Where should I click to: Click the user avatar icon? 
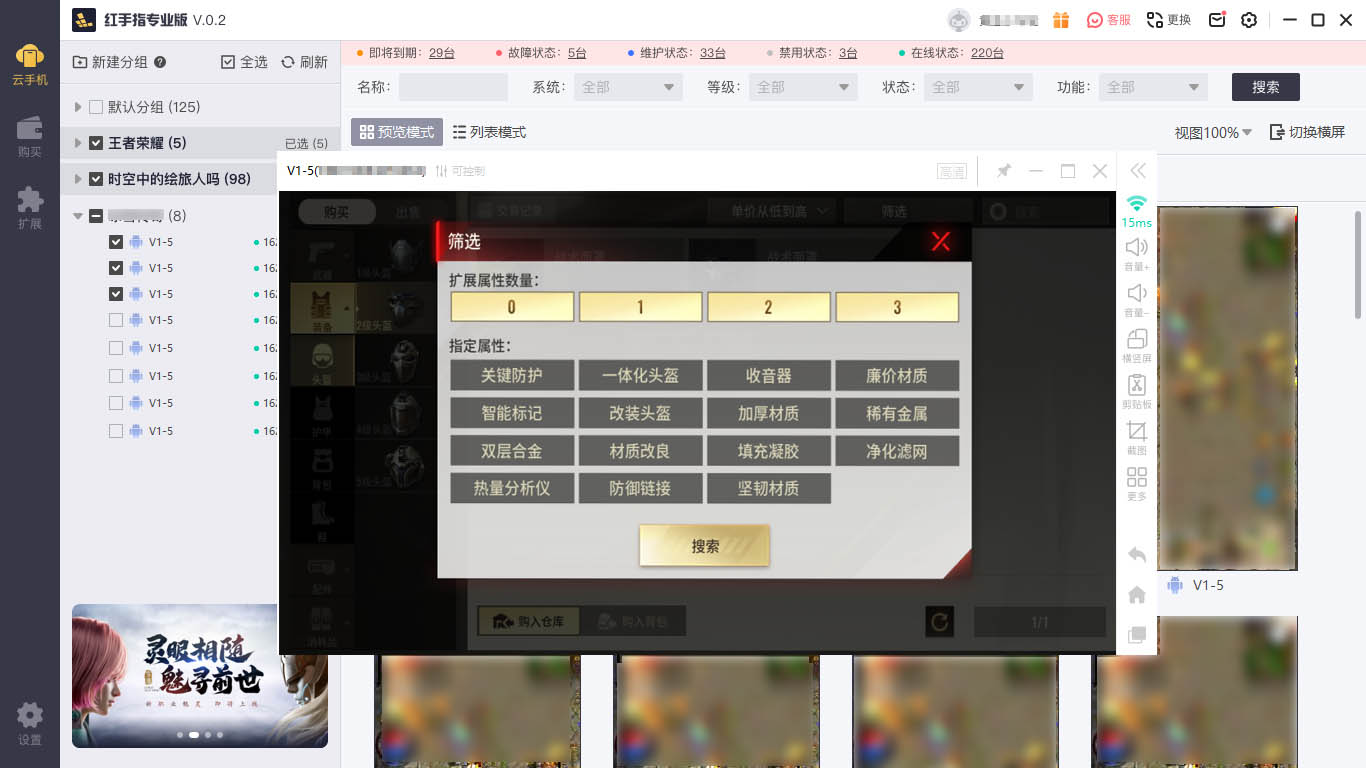click(x=958, y=20)
